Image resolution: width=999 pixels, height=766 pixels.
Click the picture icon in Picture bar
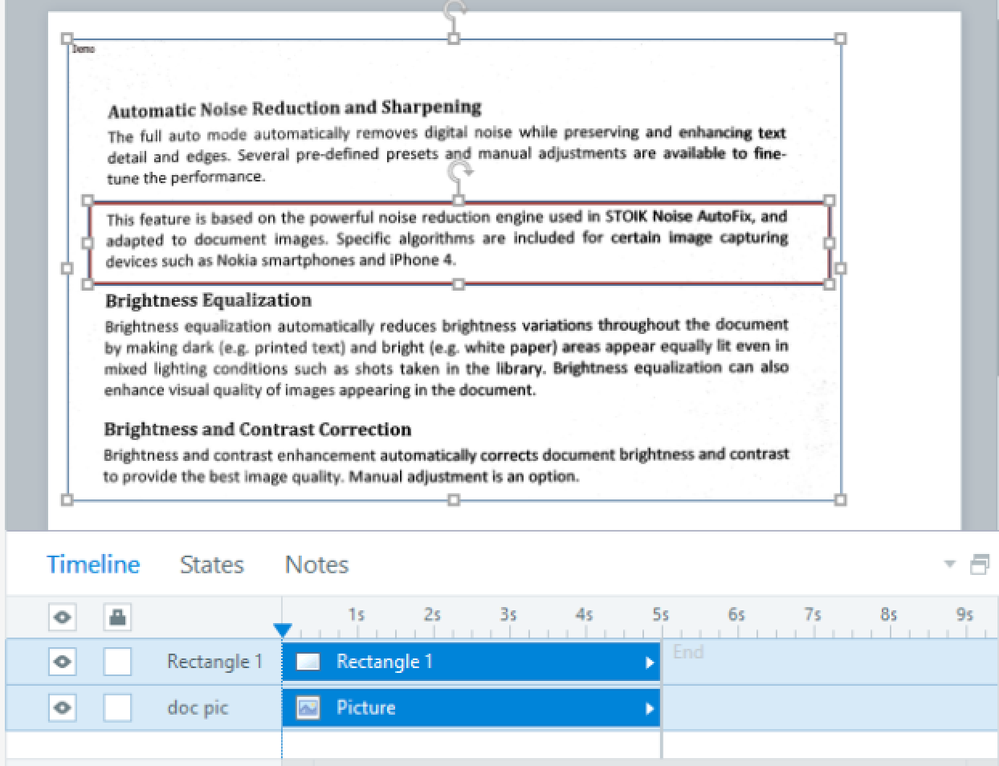point(308,708)
